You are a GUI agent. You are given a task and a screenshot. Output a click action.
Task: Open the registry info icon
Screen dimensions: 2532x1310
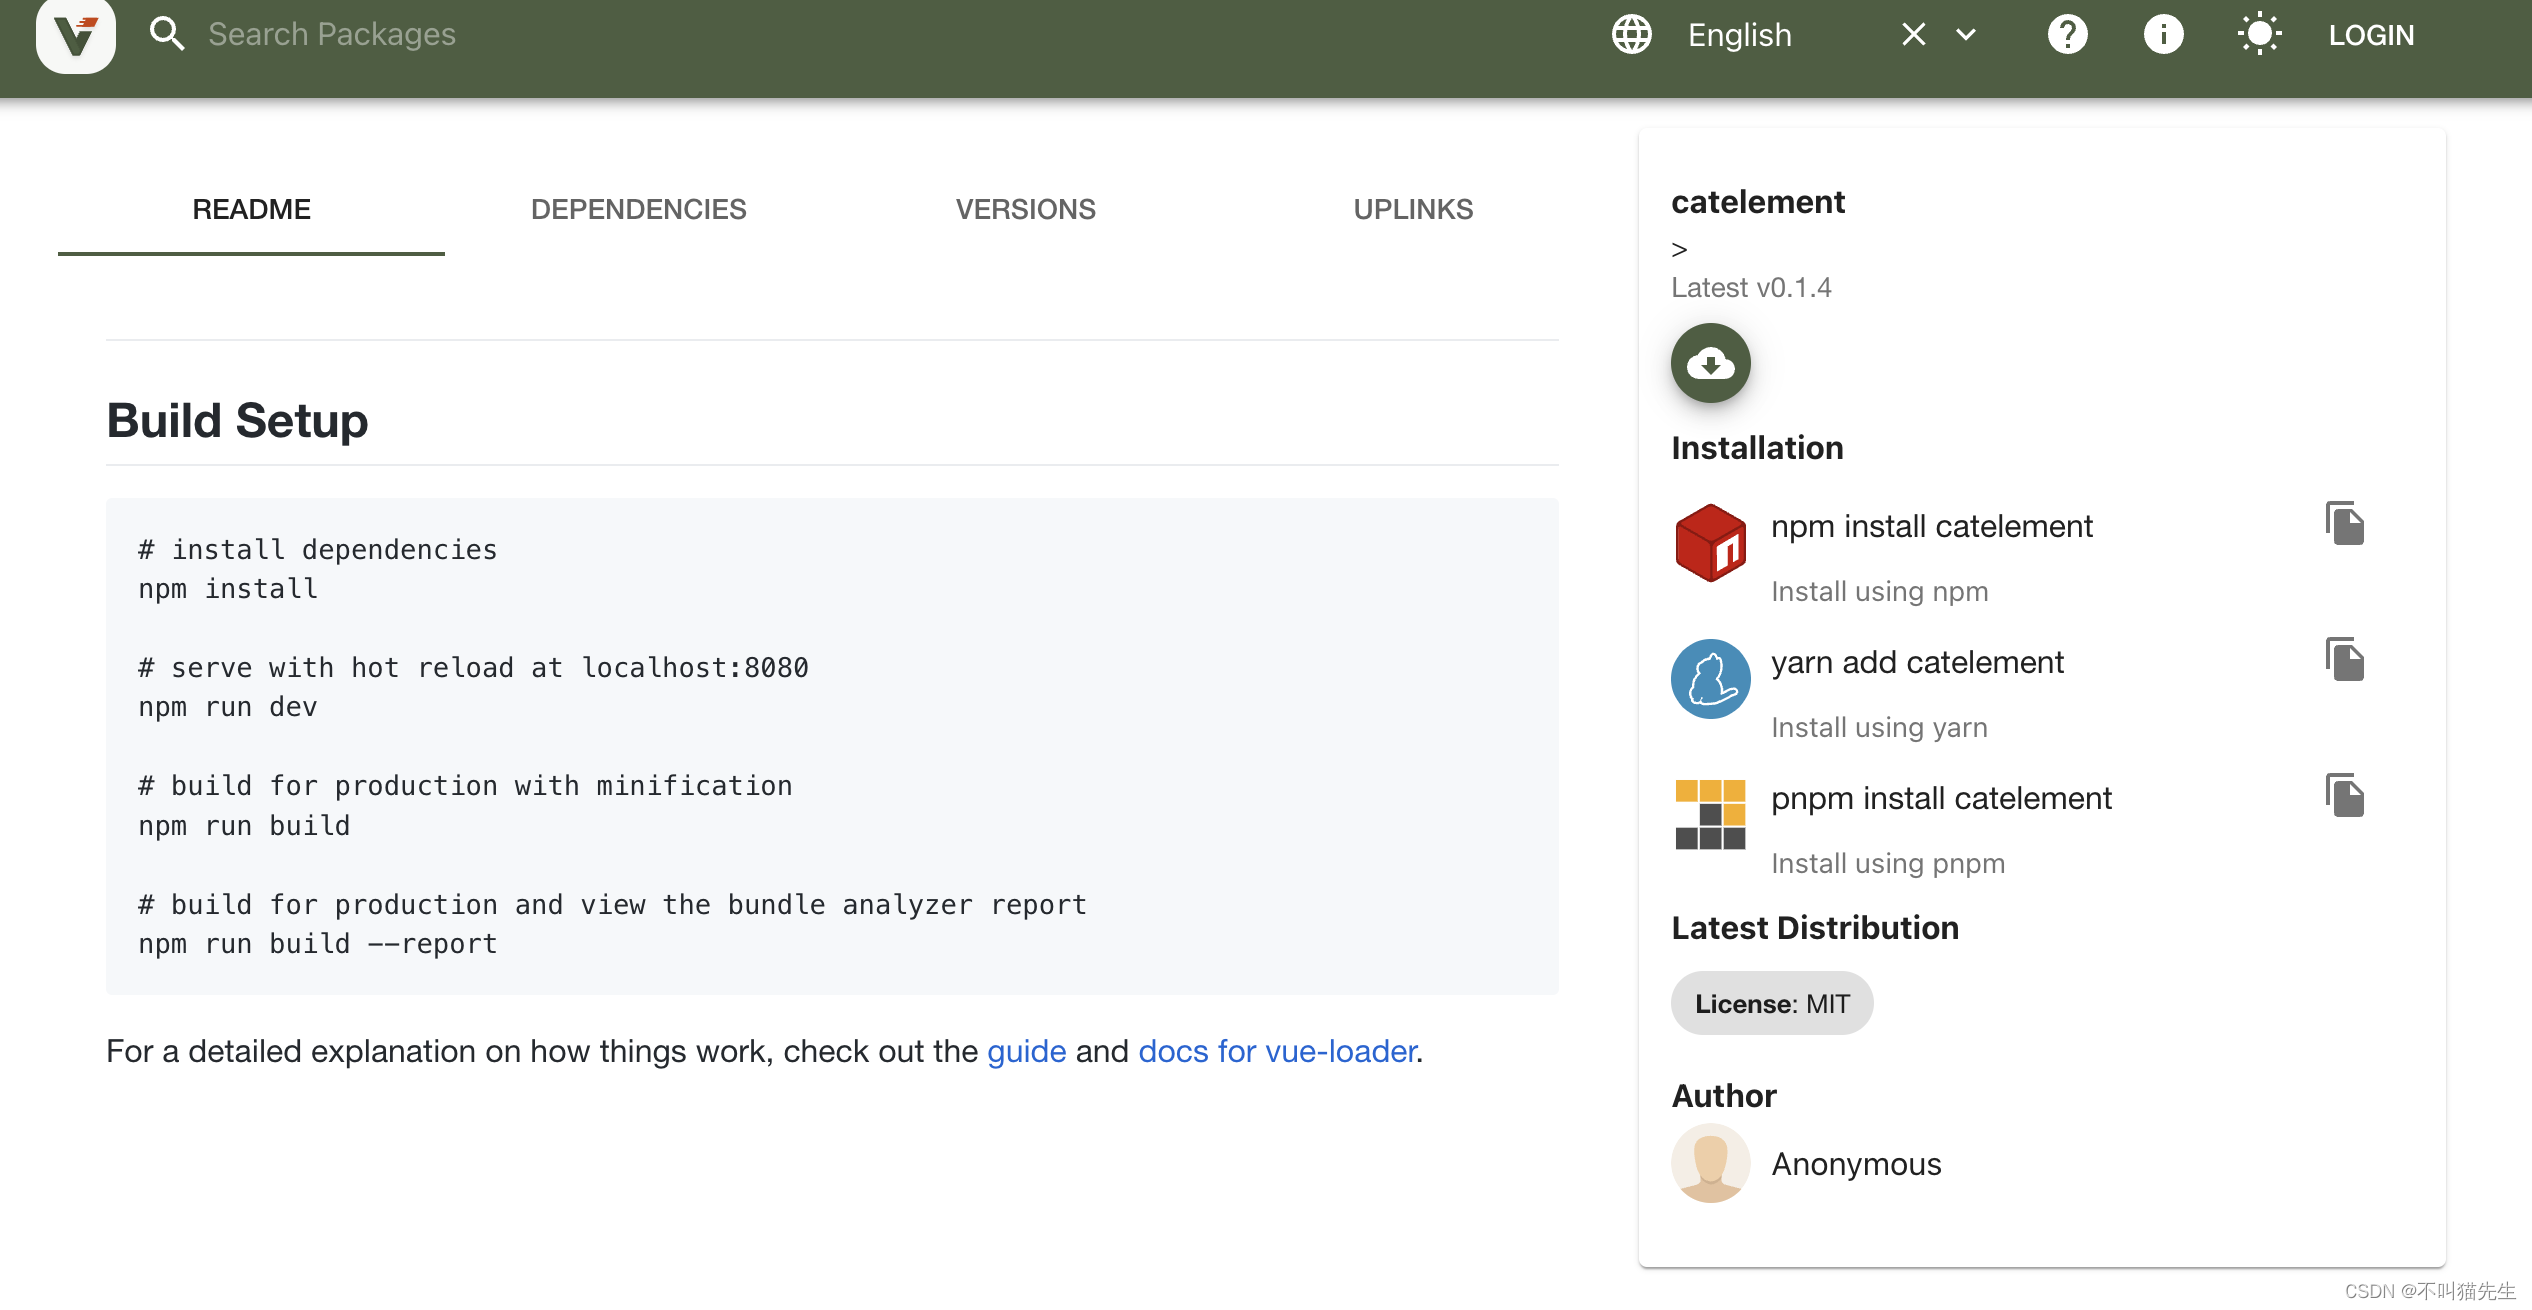[x=2163, y=35]
